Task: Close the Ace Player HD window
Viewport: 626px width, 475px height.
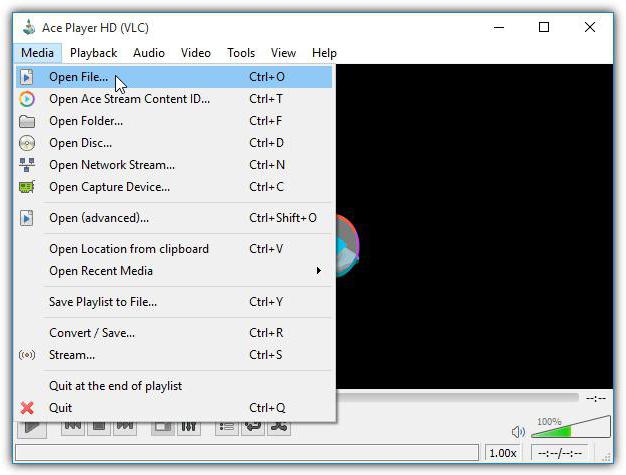Action: coord(590,27)
